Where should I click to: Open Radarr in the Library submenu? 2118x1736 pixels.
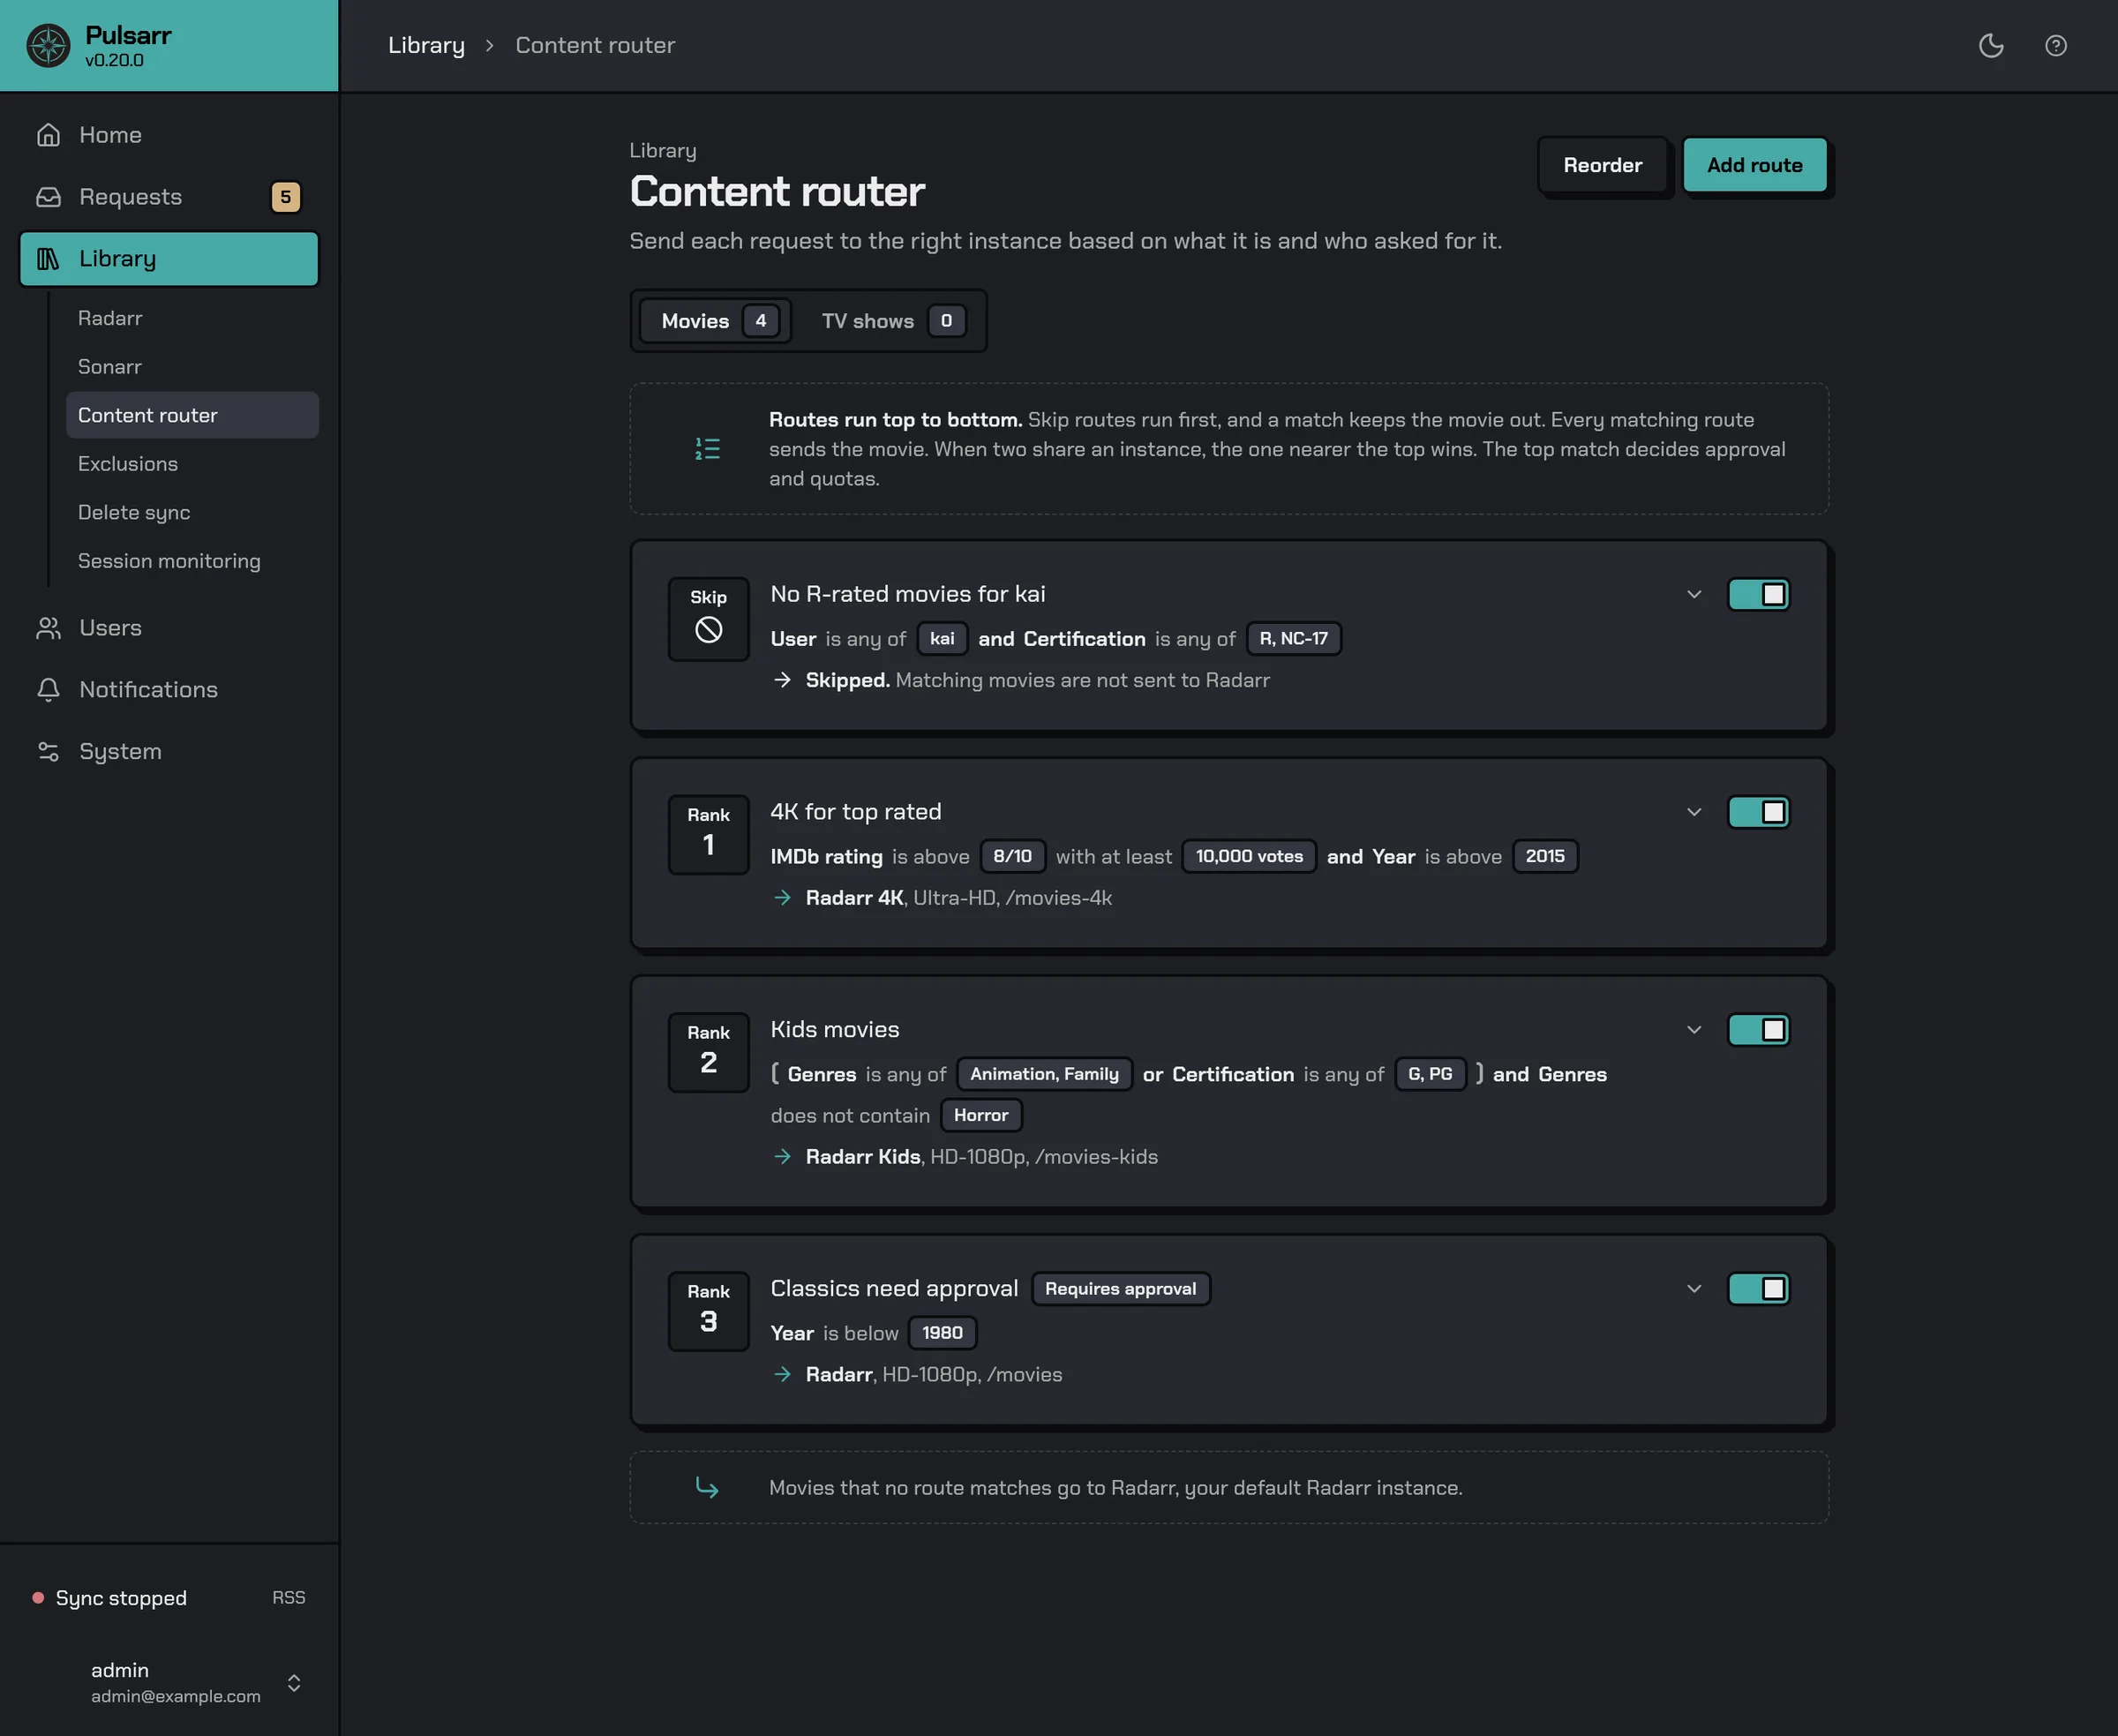click(x=192, y=318)
